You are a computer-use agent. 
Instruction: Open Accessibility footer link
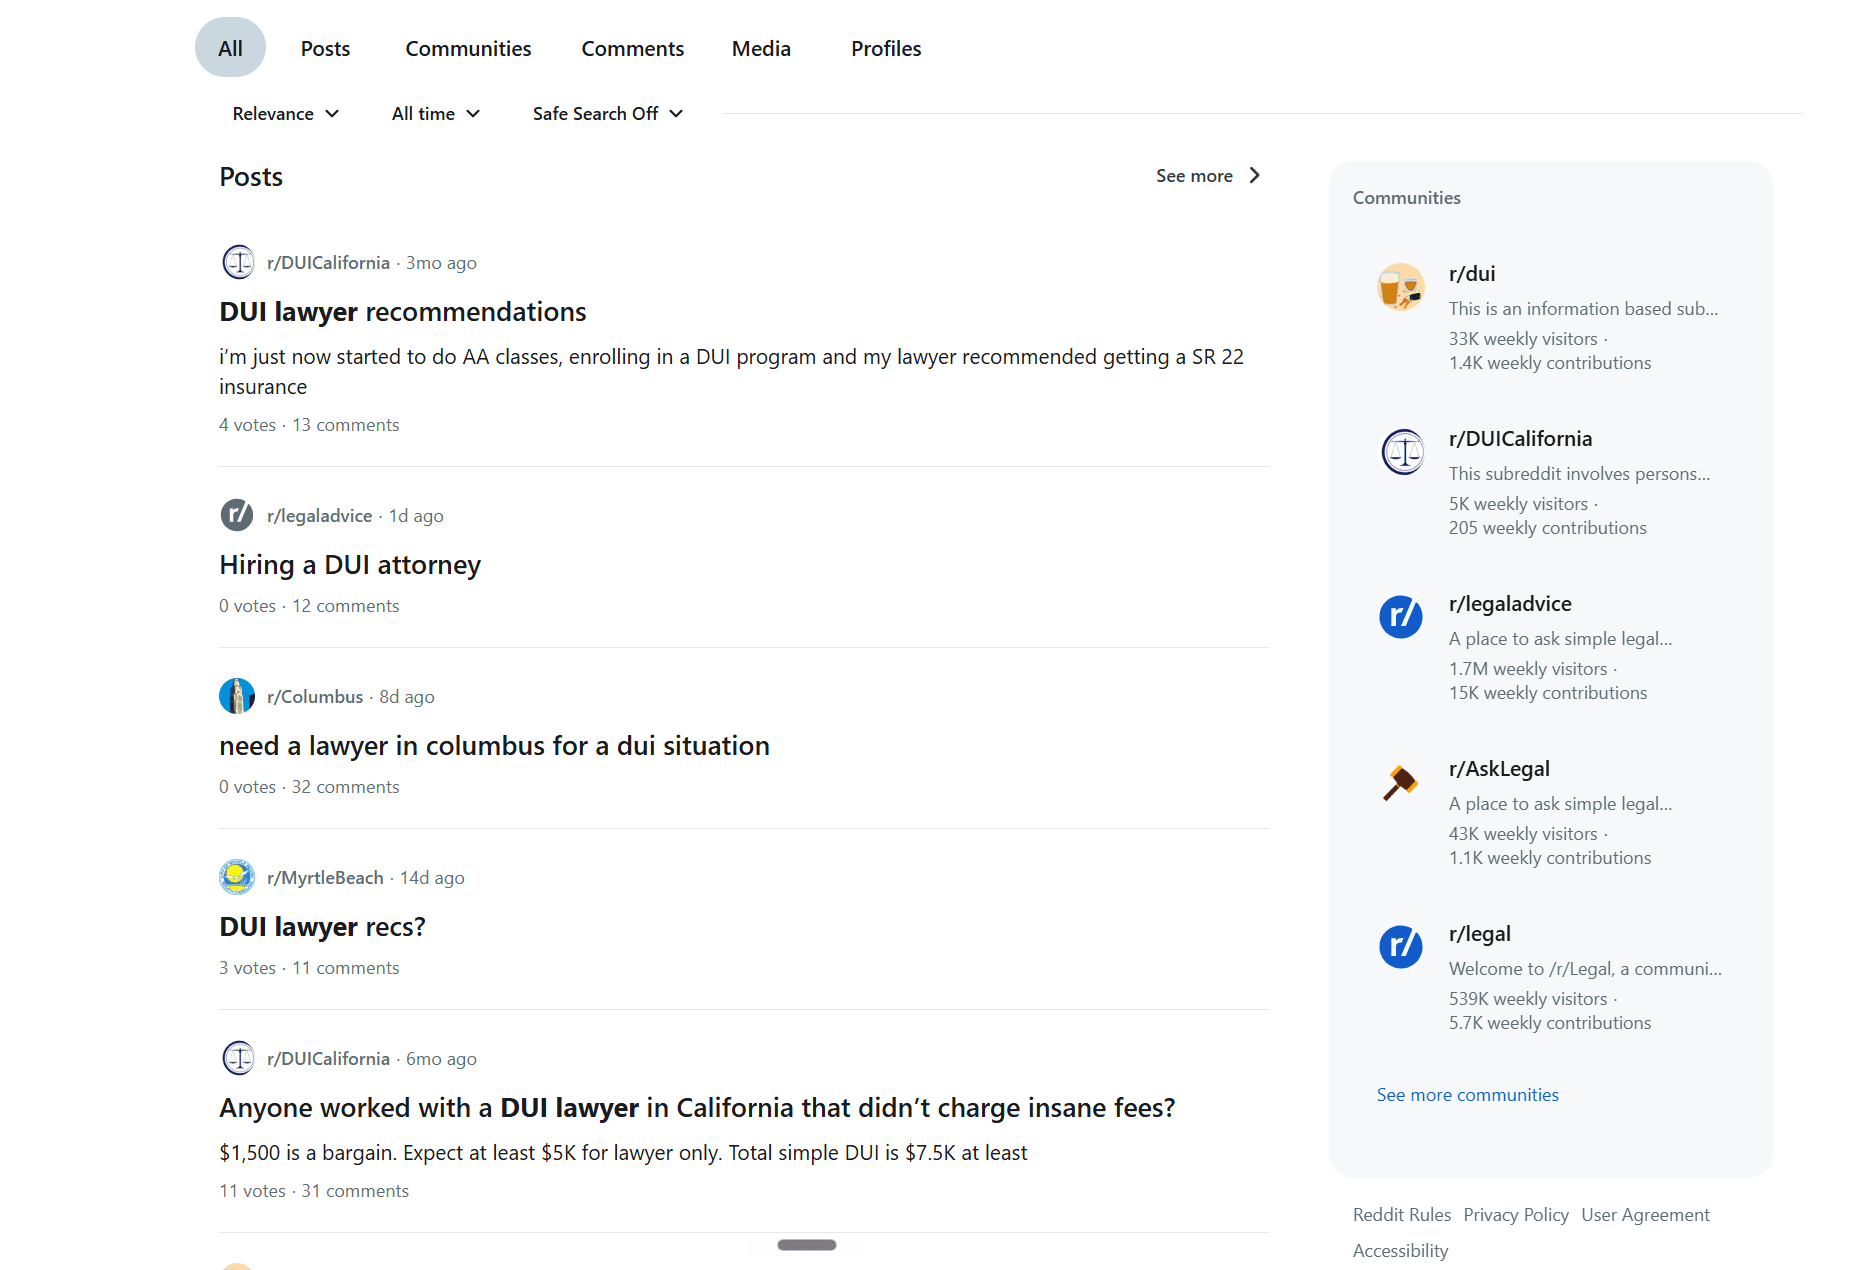pos(1400,1251)
